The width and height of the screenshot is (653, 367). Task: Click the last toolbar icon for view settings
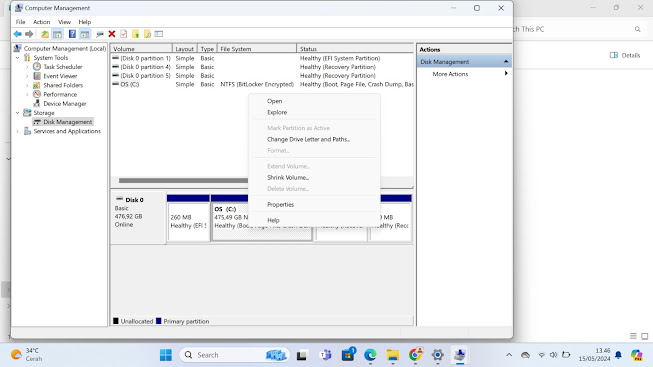pos(159,34)
